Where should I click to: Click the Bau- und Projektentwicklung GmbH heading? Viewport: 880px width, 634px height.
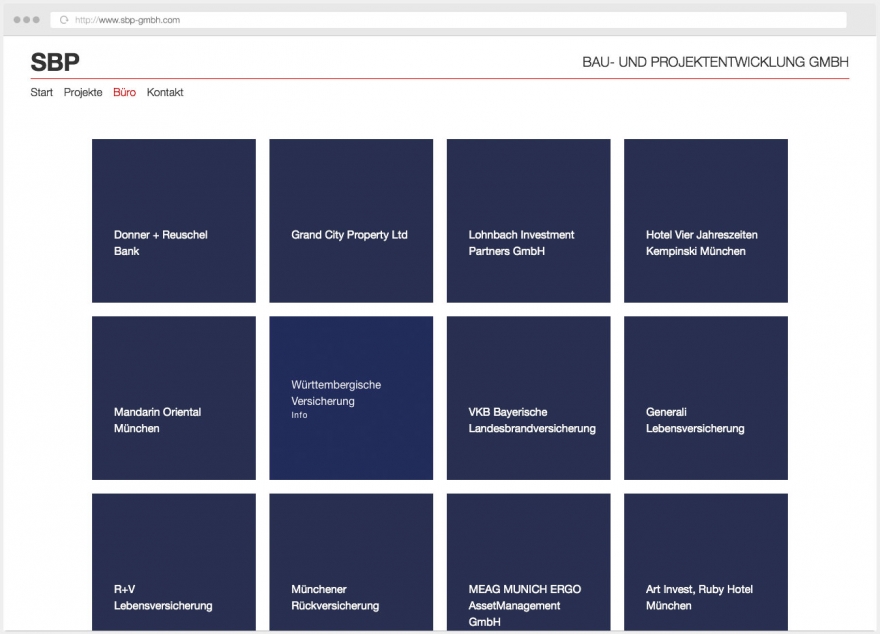click(x=716, y=62)
